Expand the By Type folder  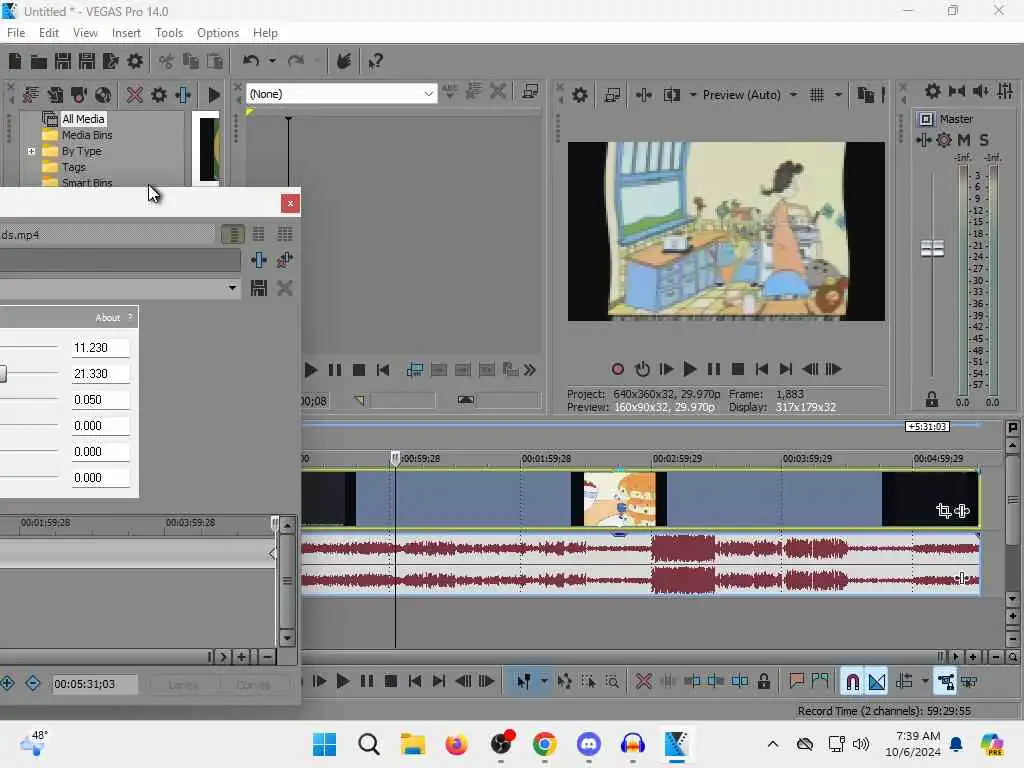tap(31, 151)
